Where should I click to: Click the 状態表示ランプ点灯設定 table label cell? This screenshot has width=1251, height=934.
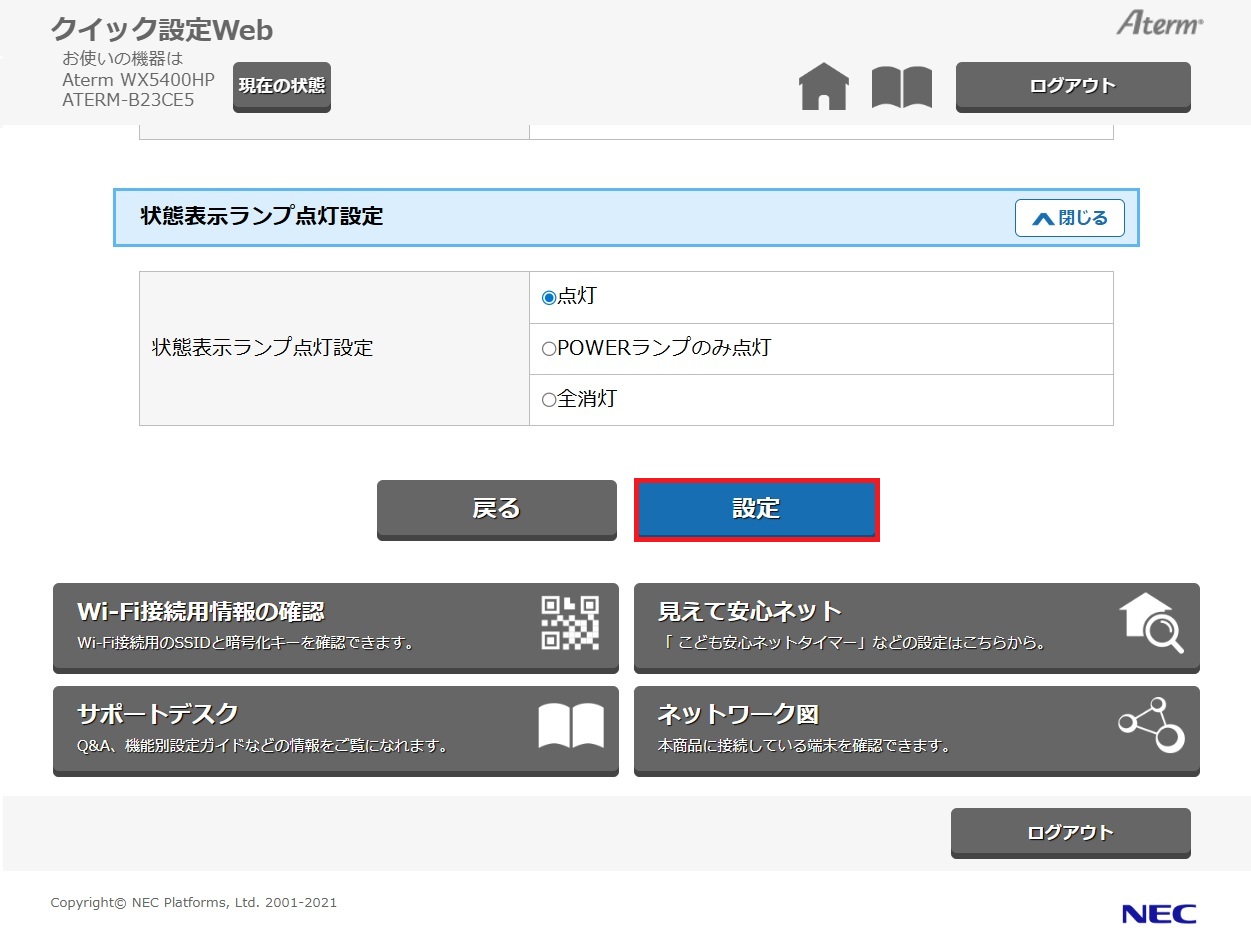coord(334,348)
